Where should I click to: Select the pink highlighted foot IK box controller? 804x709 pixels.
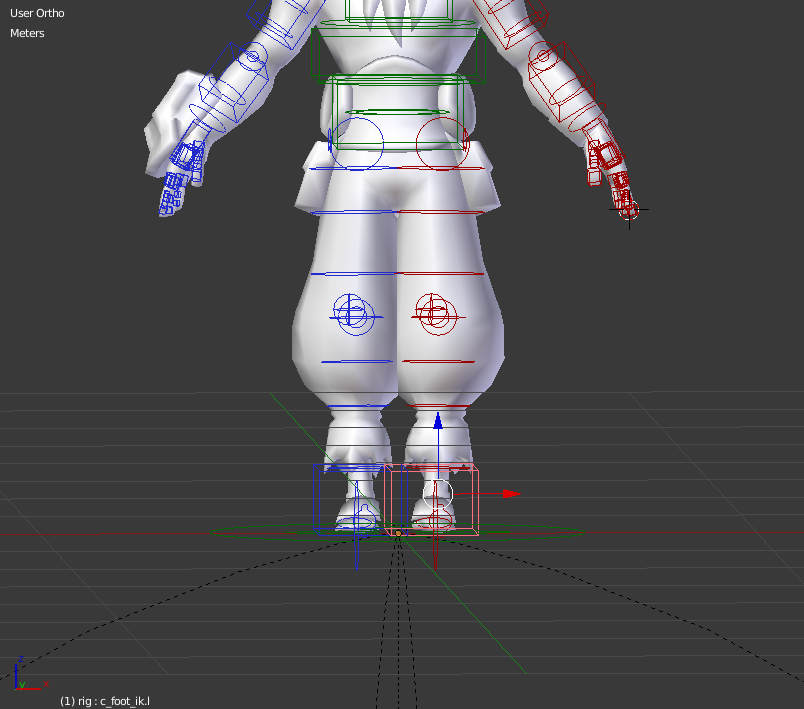(x=432, y=500)
